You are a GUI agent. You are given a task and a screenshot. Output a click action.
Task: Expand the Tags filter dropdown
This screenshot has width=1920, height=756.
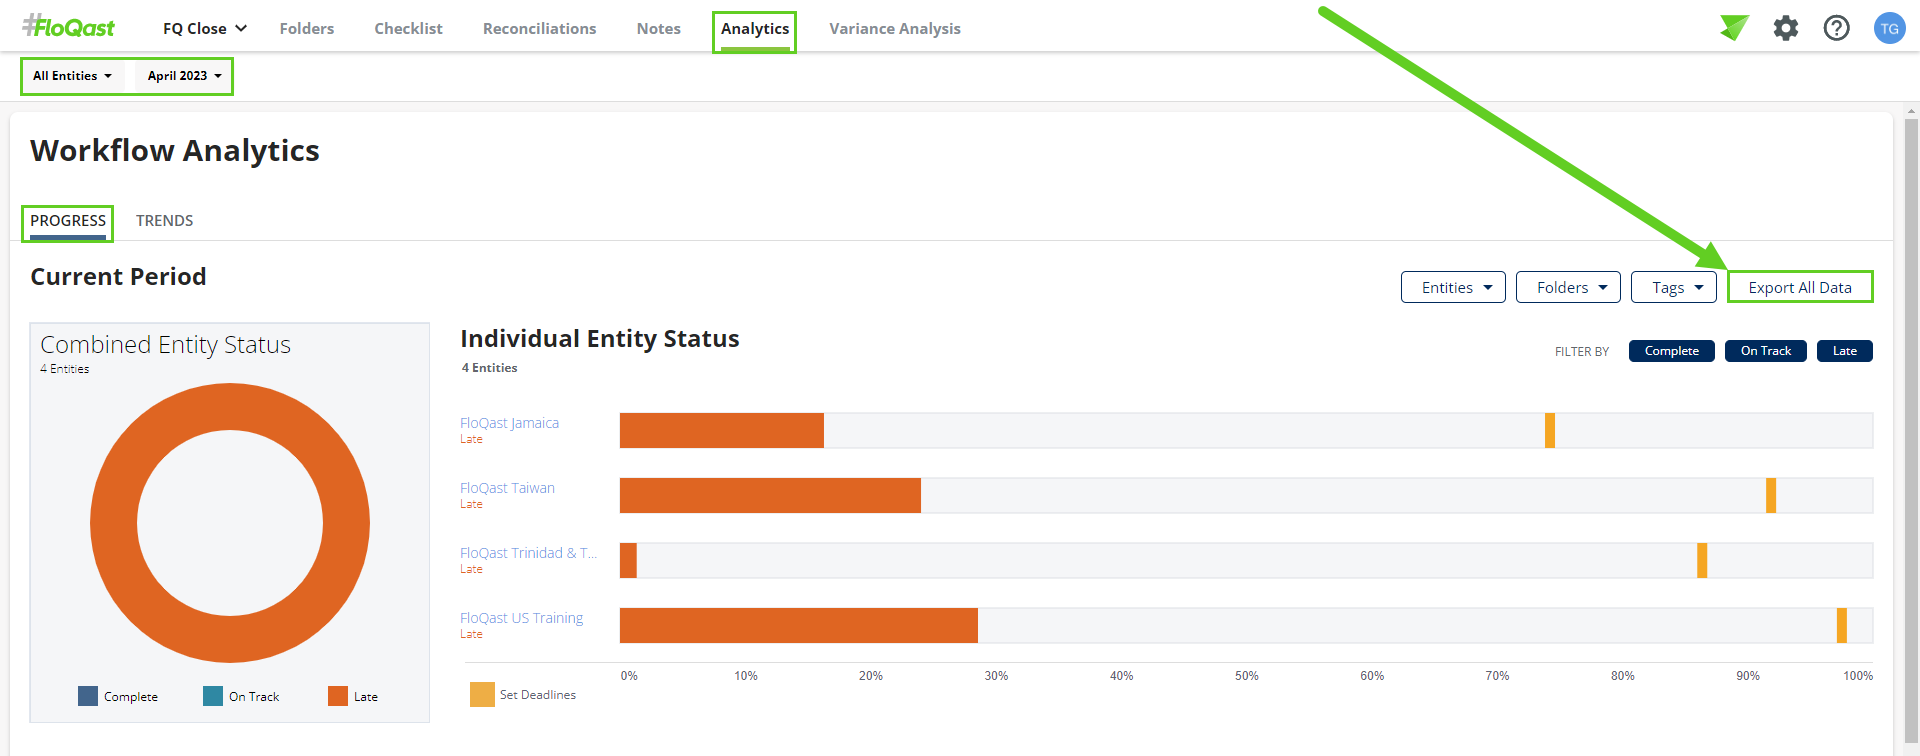[x=1674, y=287]
